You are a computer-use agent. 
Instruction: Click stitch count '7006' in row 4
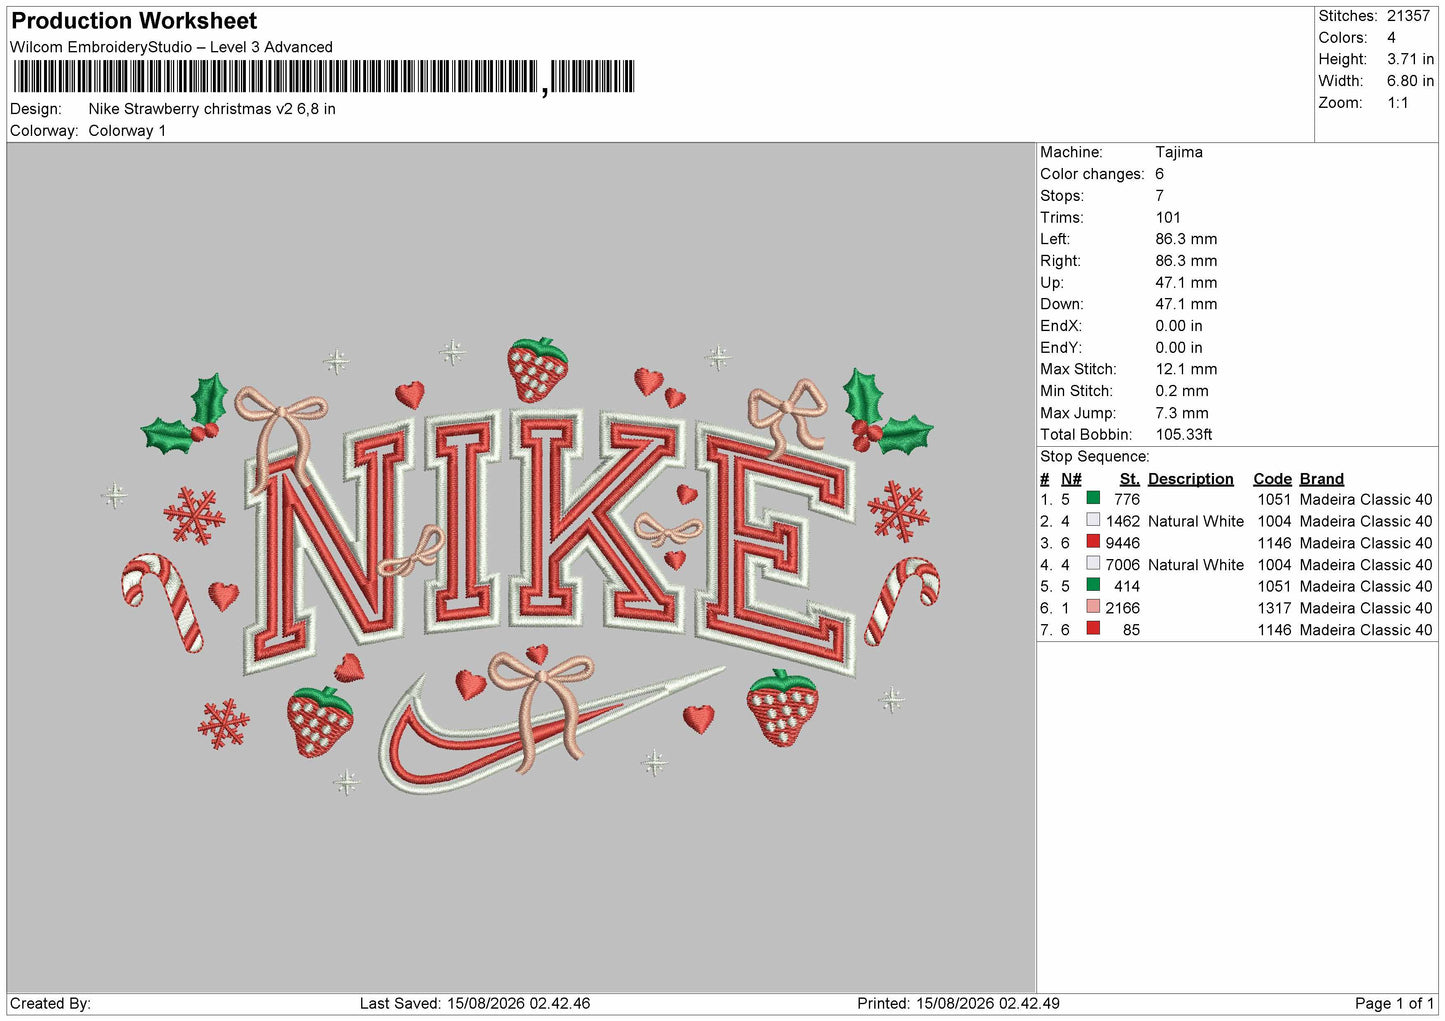pos(1123,565)
